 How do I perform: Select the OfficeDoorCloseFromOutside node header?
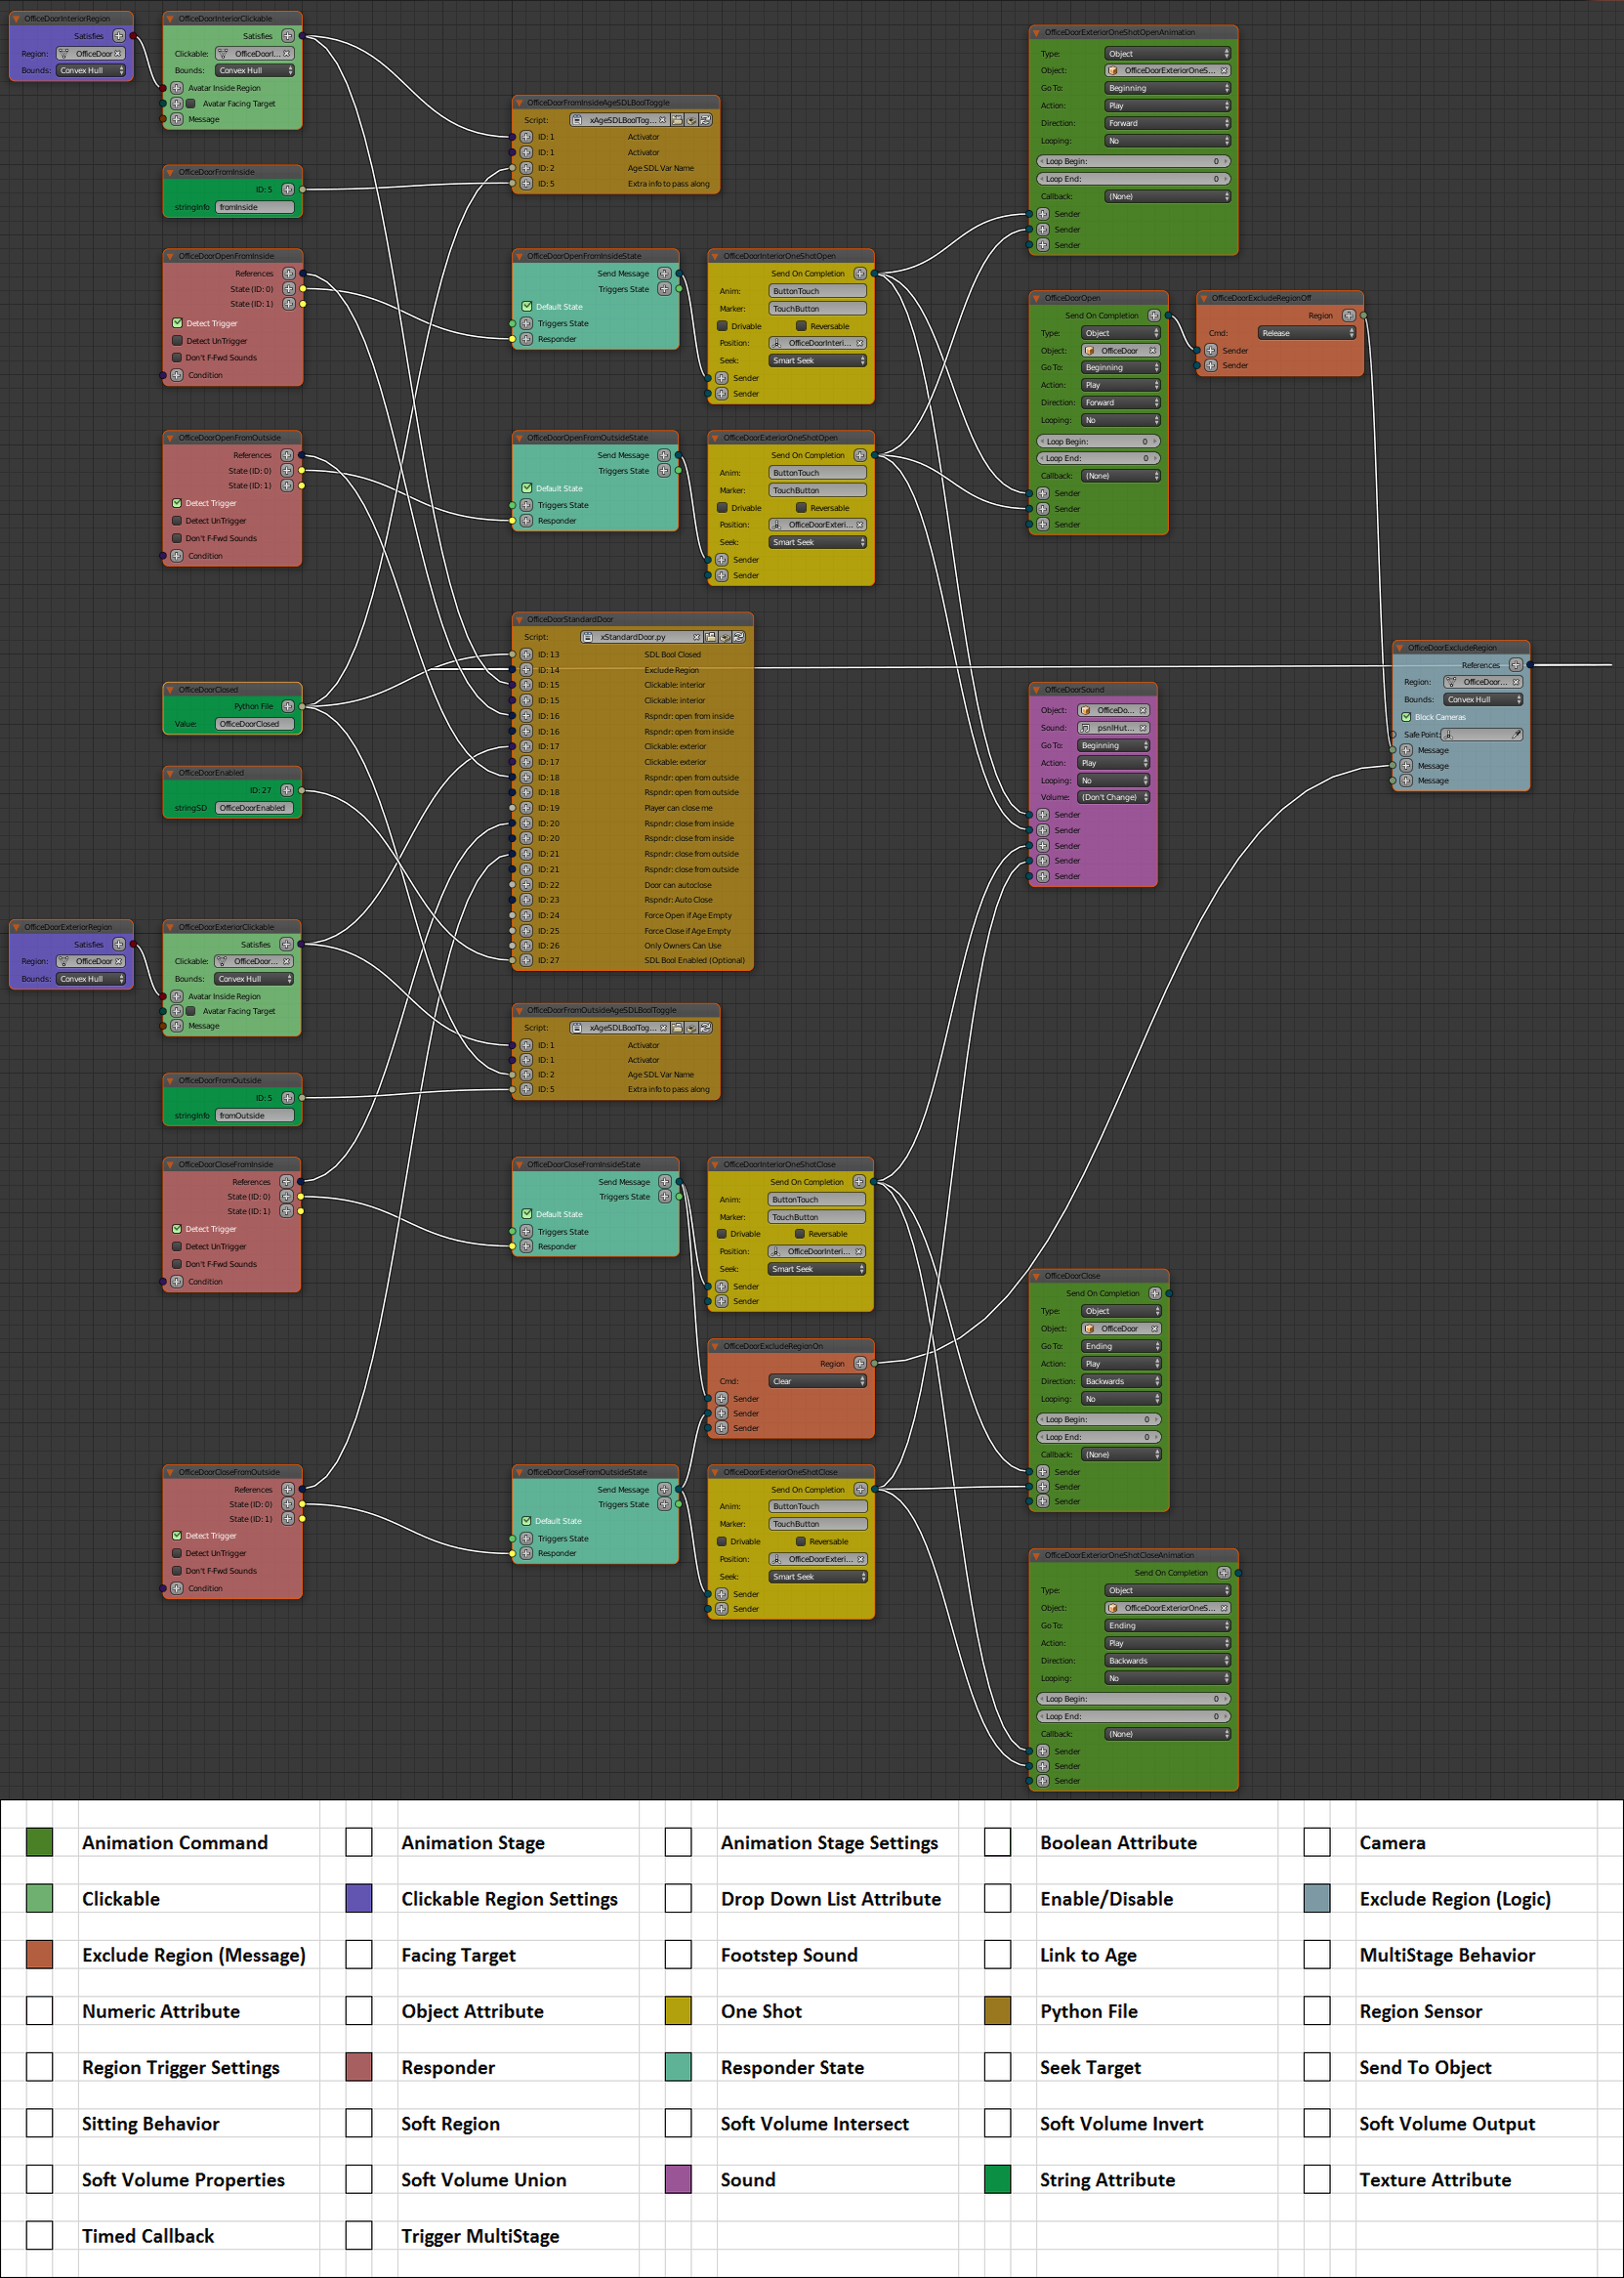pos(232,1472)
